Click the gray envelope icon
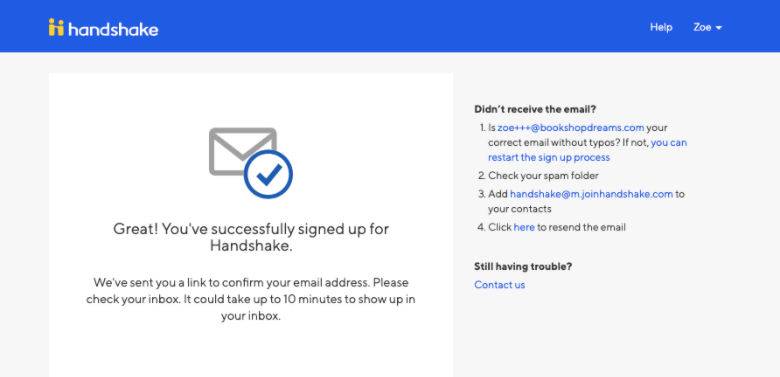 pyautogui.click(x=242, y=151)
